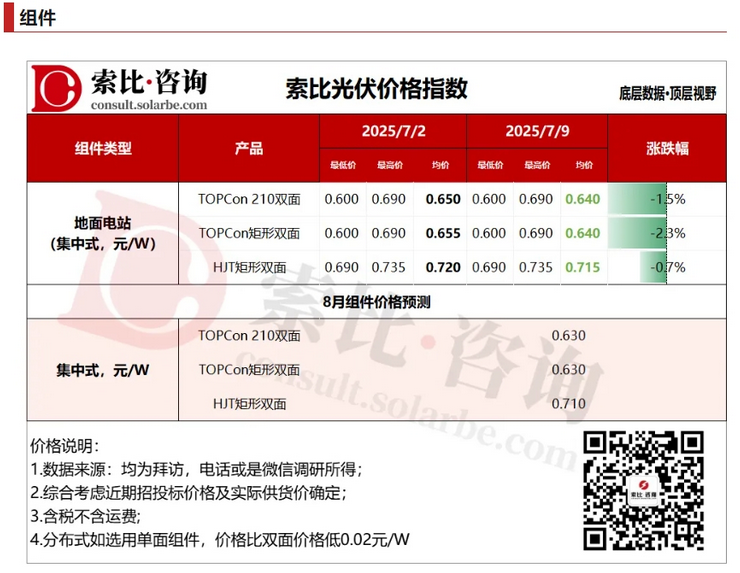Click green 0.640 in TOPCon 210双面 row
The image size is (740, 573).
coord(583,199)
